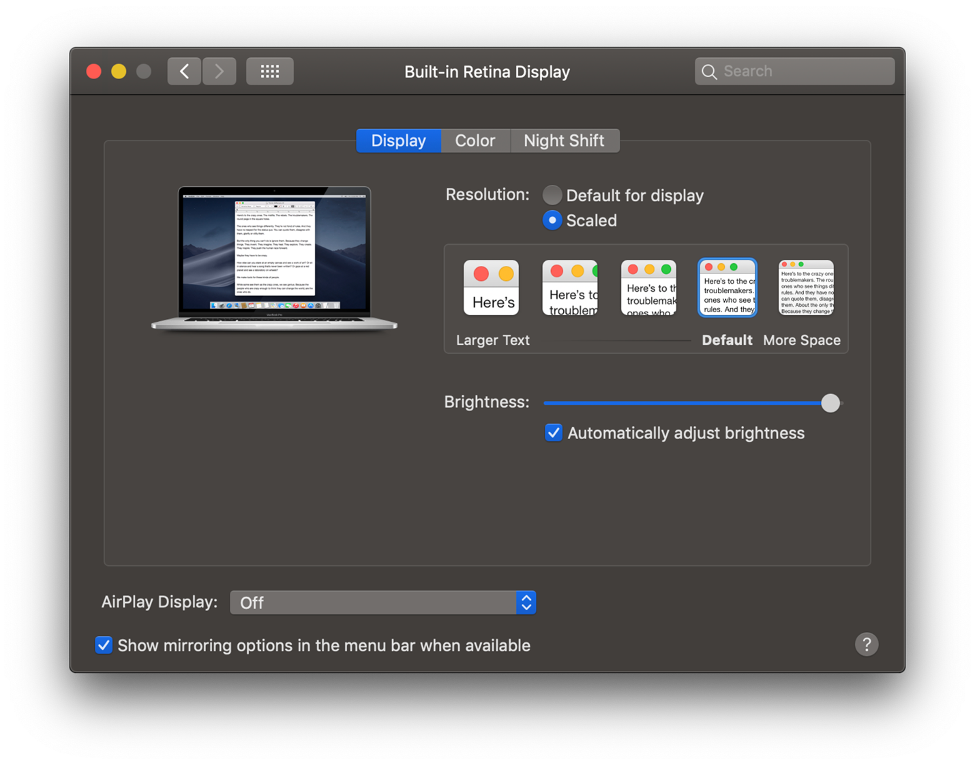Click the Default label under thumbnails
Image resolution: width=977 pixels, height=766 pixels.
[727, 340]
